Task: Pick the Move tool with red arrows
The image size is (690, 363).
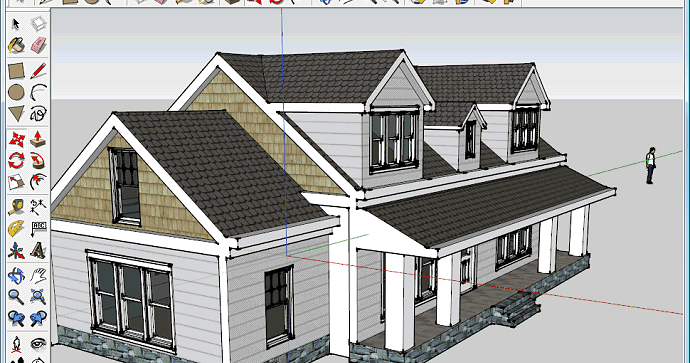Action: [16, 139]
